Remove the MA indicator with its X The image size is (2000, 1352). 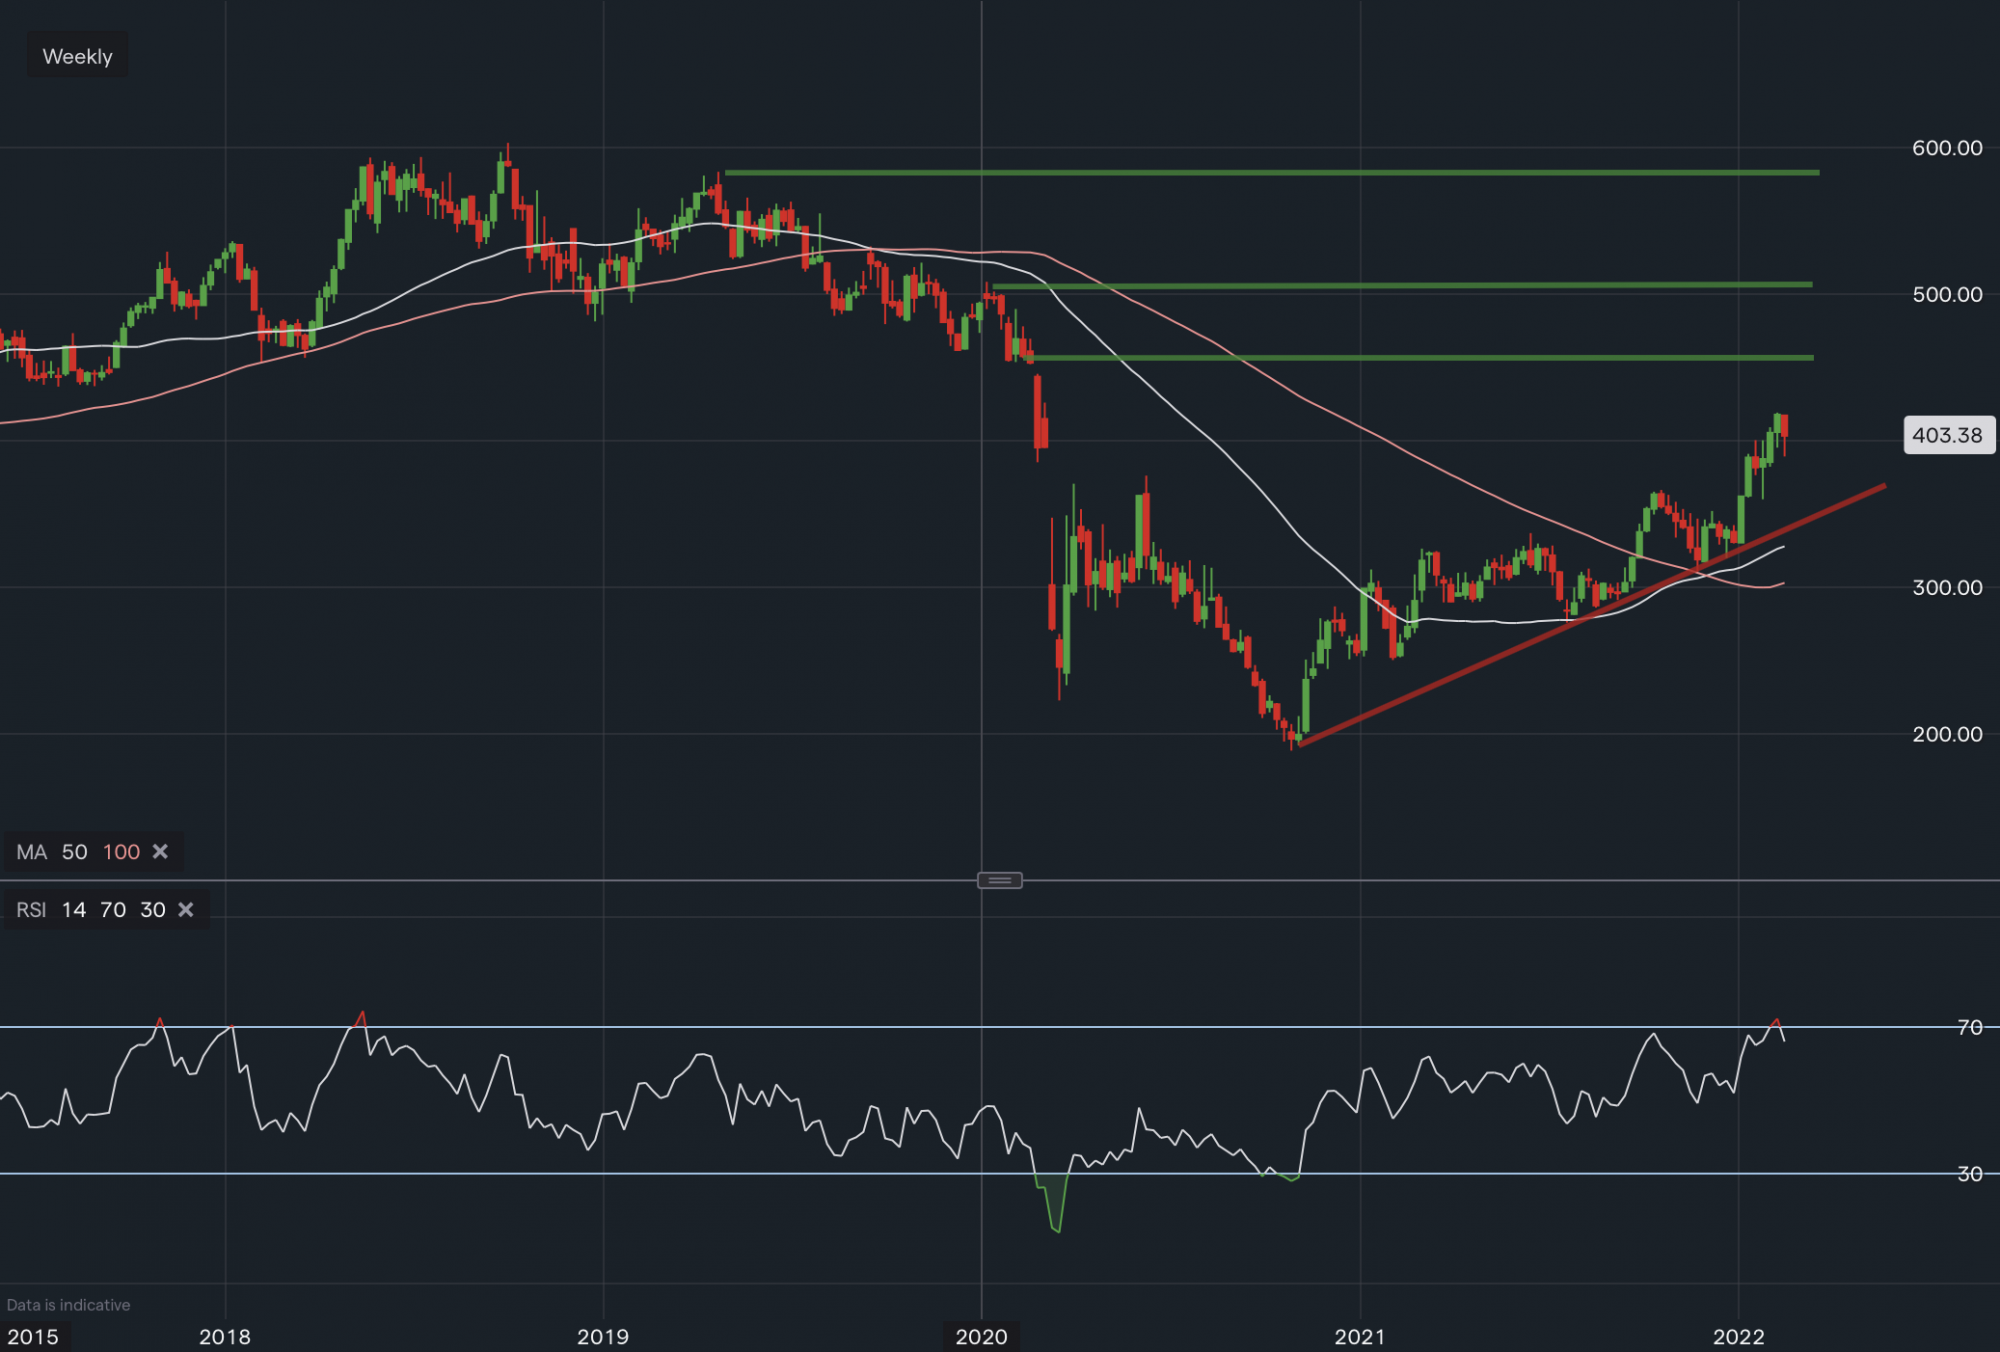point(160,852)
